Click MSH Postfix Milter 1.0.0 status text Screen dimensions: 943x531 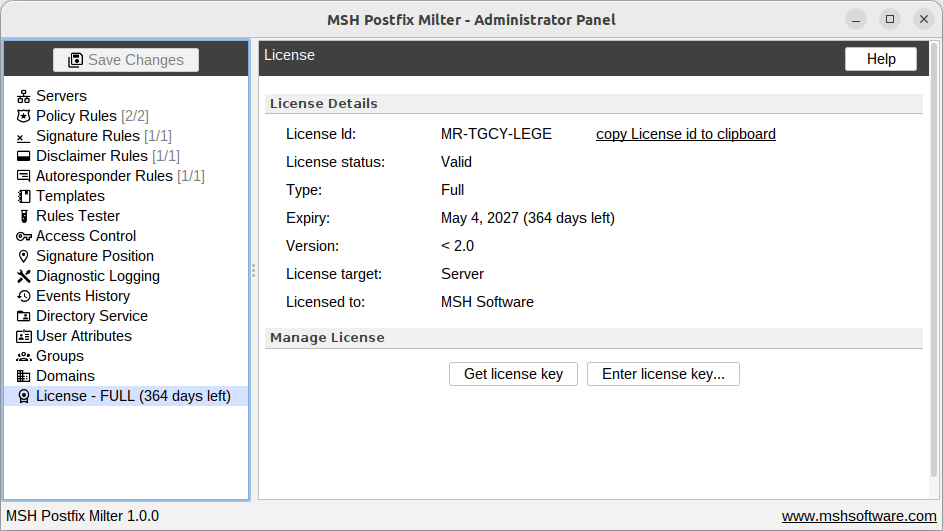pos(82,516)
